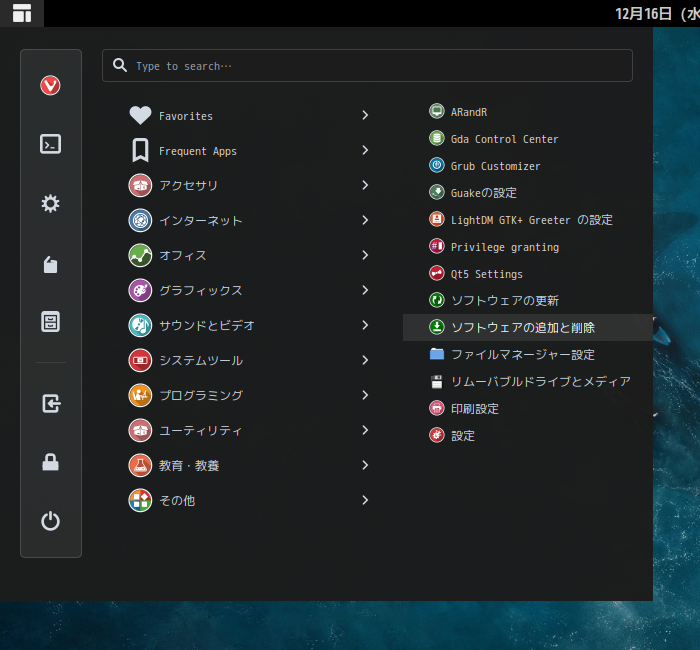Image resolution: width=700 pixels, height=650 pixels.
Task: Select the 教育・教養 category label
Action: click(189, 466)
